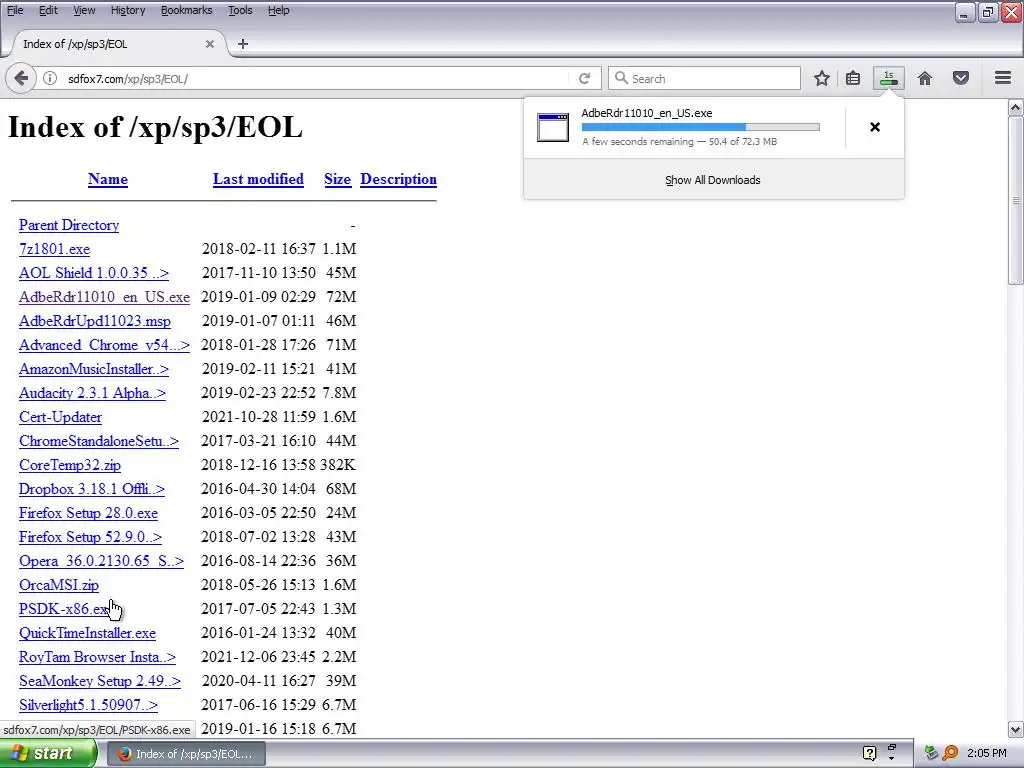Download QuickTimeInstaller.exe

click(87, 633)
